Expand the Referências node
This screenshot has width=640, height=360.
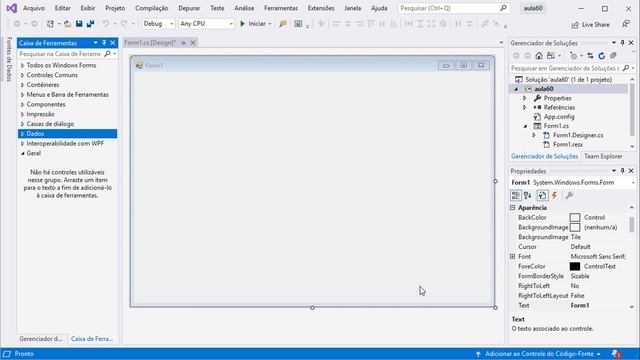(525, 107)
